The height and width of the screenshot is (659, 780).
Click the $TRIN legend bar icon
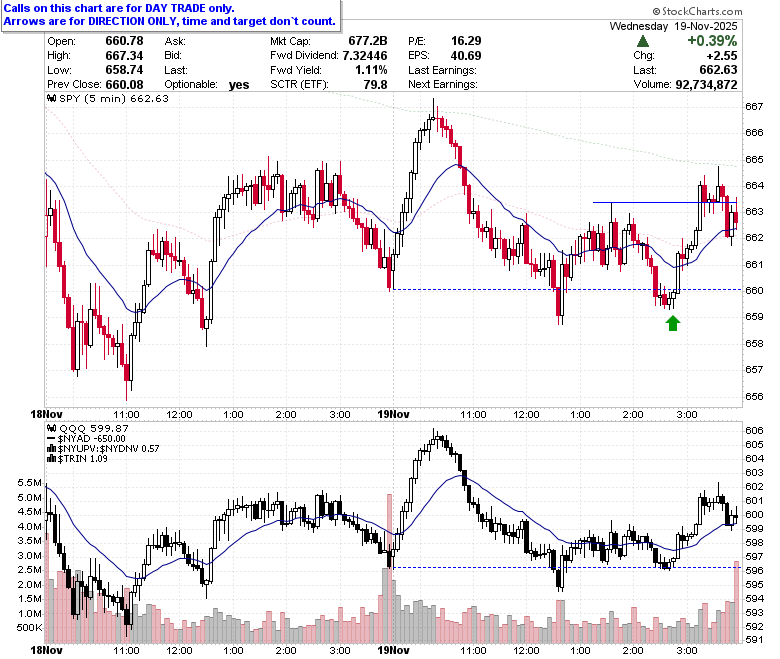(x=51, y=459)
